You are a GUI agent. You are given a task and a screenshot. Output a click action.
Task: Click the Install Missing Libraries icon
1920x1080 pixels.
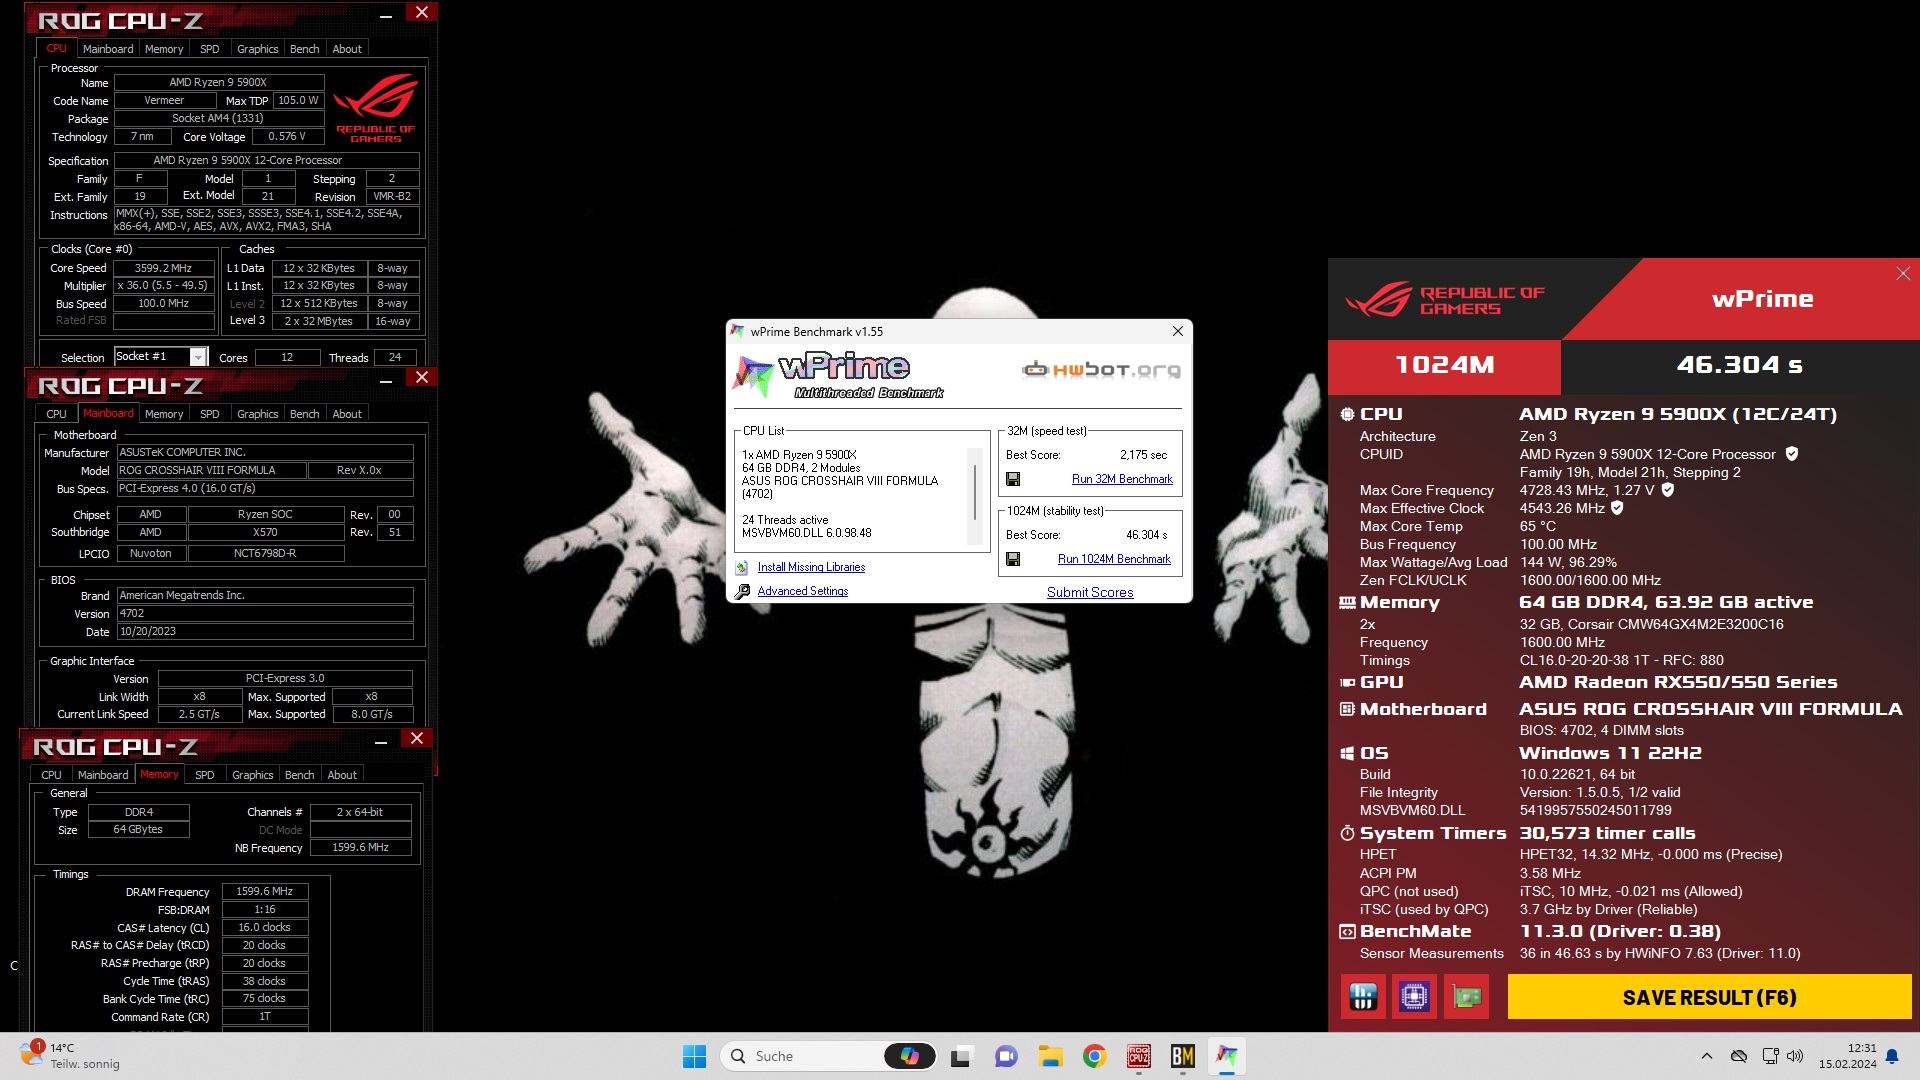742,567
